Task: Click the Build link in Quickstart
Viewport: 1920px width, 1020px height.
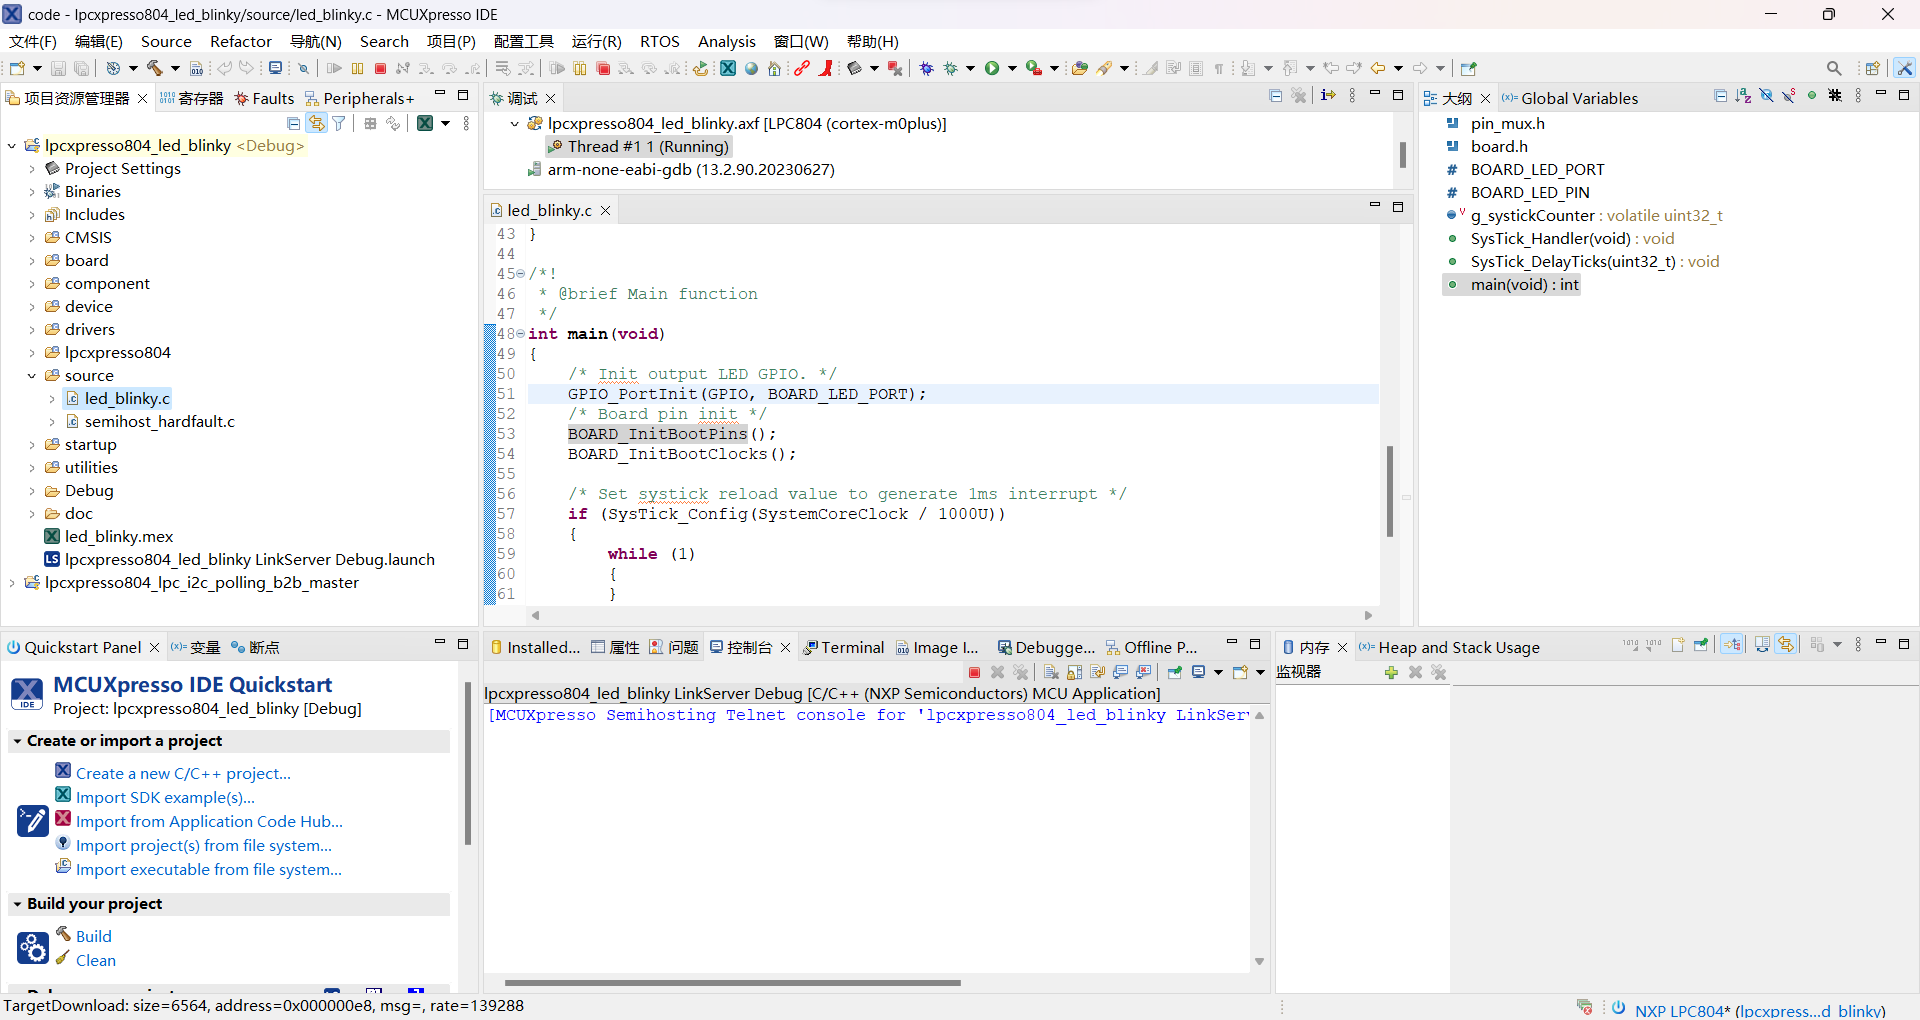Action: pyautogui.click(x=94, y=936)
